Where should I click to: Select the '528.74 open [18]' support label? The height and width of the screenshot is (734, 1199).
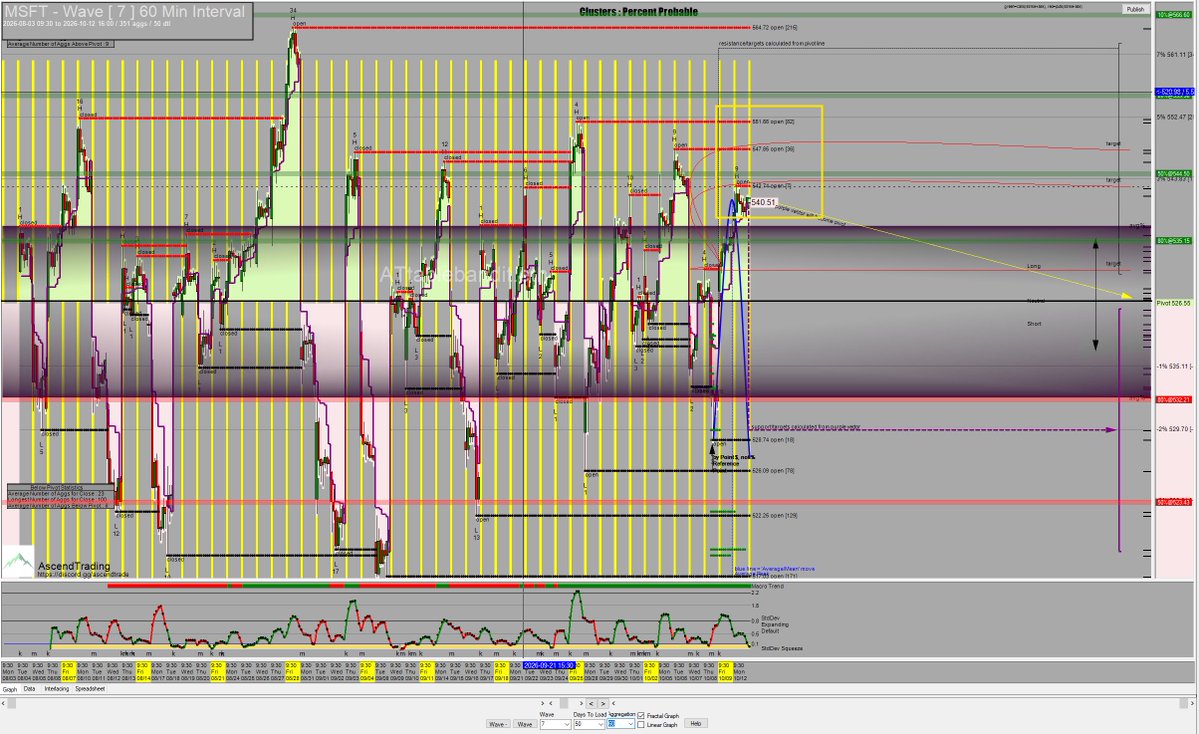[x=773, y=440]
